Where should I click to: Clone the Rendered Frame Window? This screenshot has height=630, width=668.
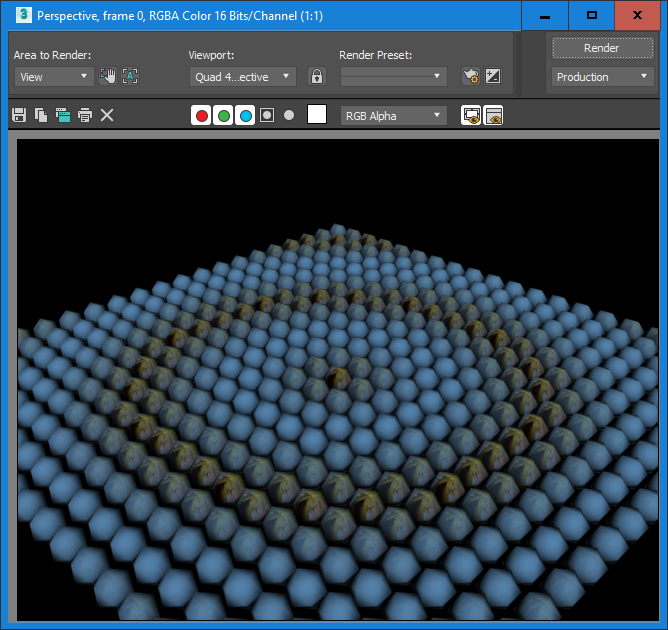point(63,115)
